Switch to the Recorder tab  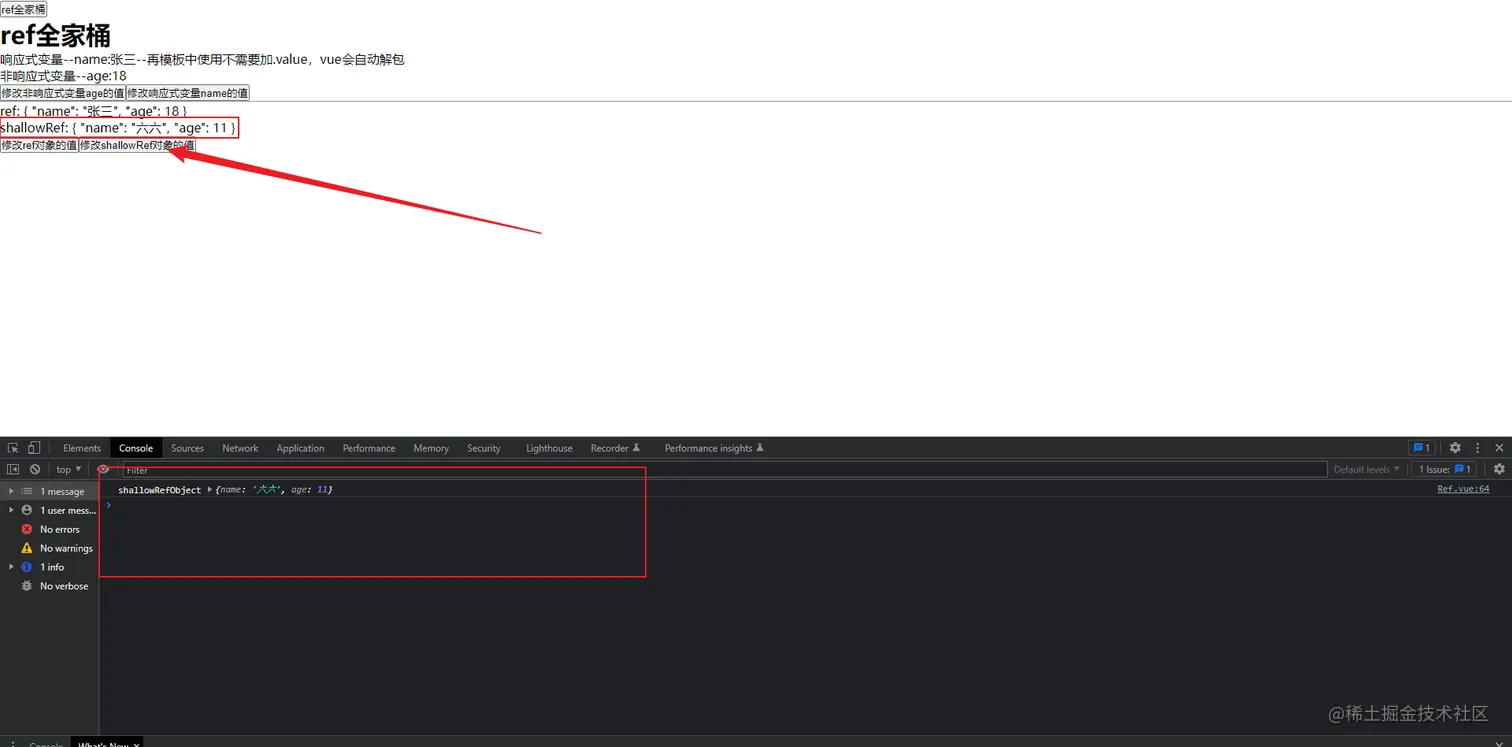pos(615,448)
